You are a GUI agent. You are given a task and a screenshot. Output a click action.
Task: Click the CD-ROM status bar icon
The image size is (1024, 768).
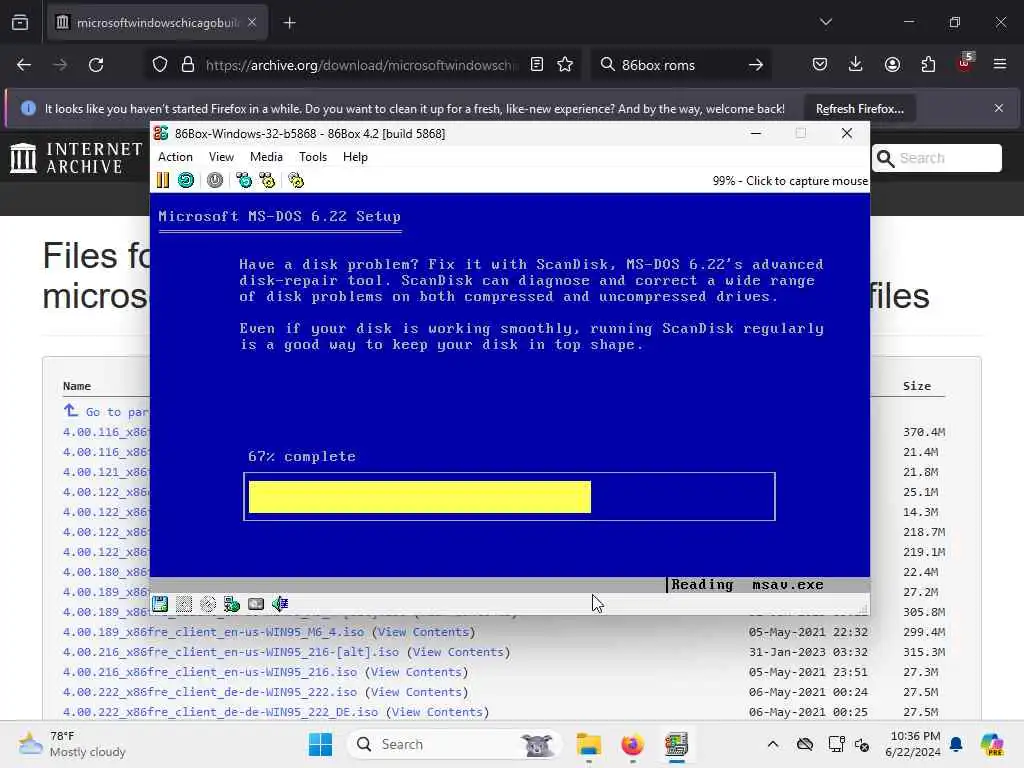click(x=208, y=604)
